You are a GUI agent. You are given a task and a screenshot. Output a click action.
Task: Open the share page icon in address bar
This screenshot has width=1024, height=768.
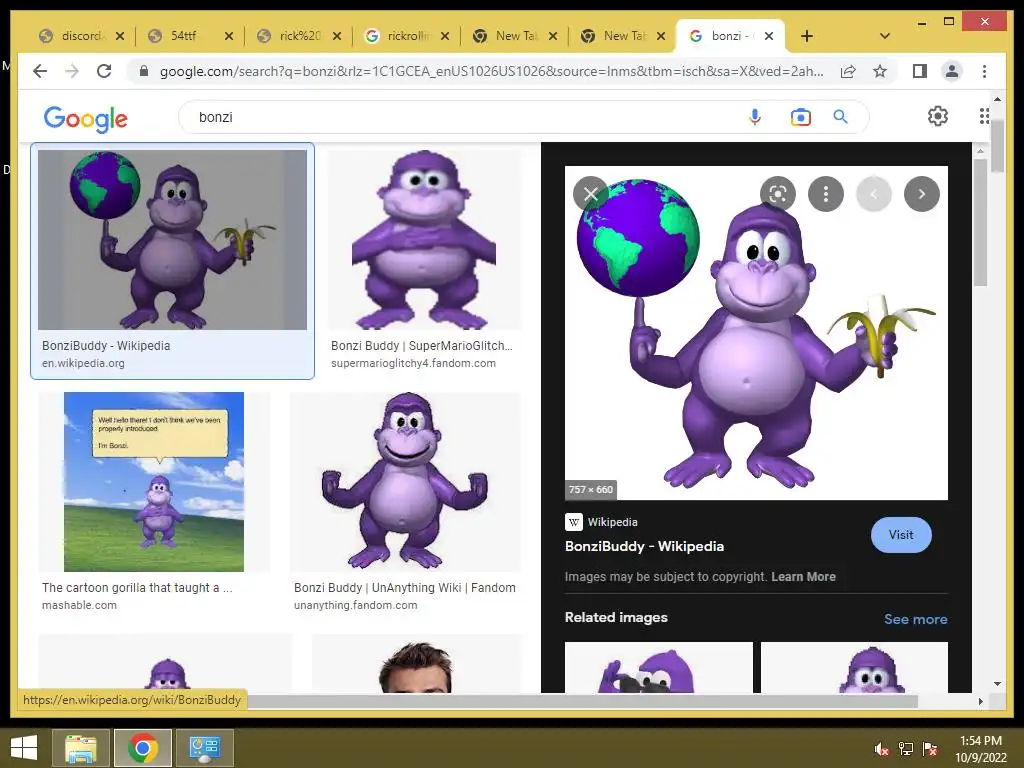click(848, 71)
